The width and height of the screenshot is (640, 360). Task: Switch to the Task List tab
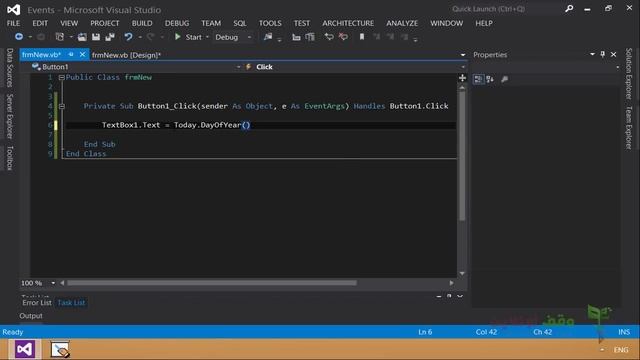tap(71, 302)
